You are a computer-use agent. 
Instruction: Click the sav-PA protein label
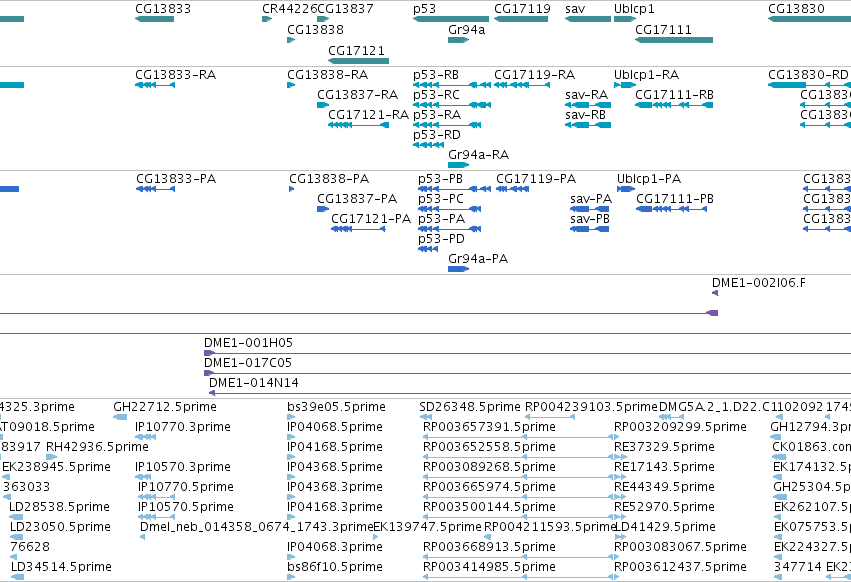(x=591, y=199)
